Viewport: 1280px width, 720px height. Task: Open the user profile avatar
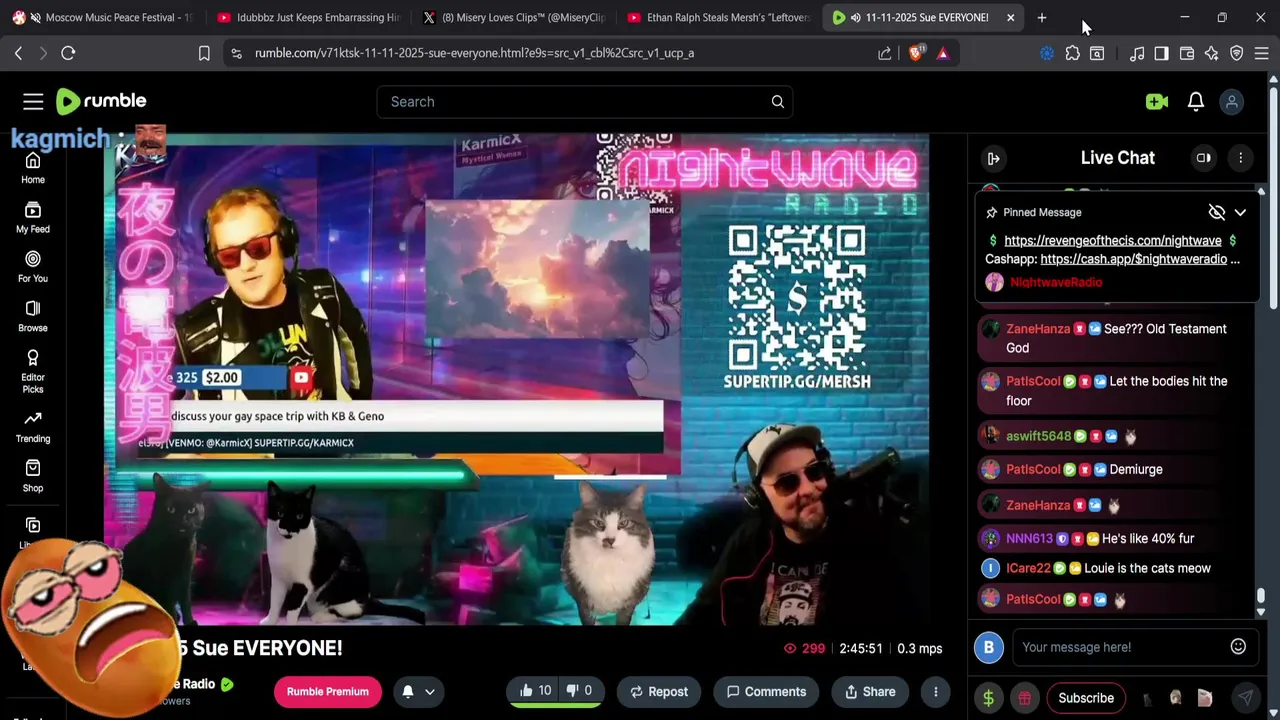[x=1232, y=101]
